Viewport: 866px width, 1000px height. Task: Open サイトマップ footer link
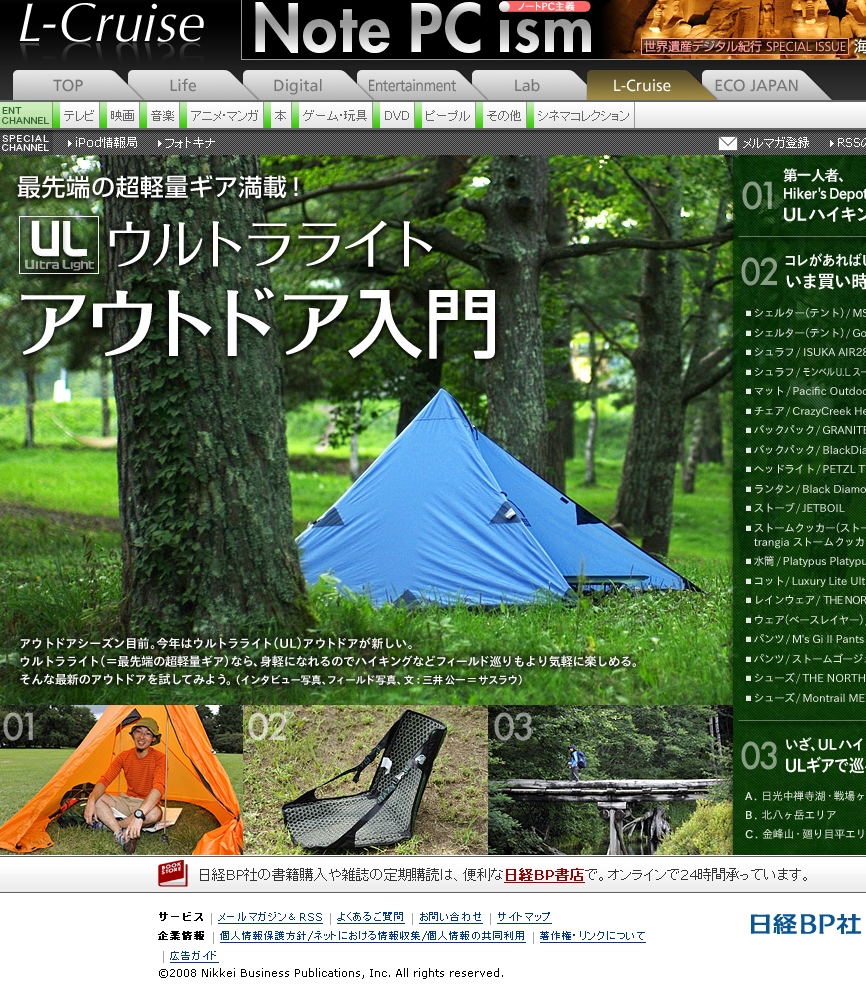524,917
